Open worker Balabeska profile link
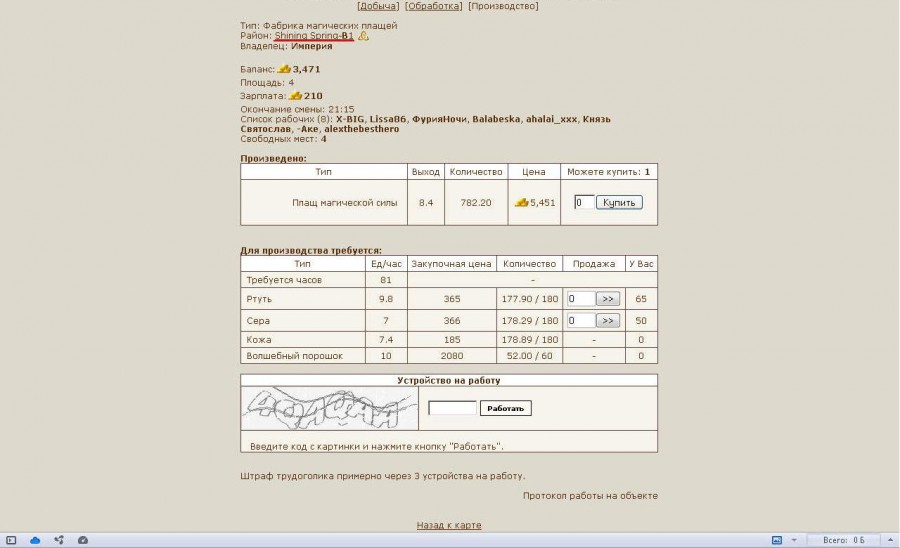 click(496, 119)
